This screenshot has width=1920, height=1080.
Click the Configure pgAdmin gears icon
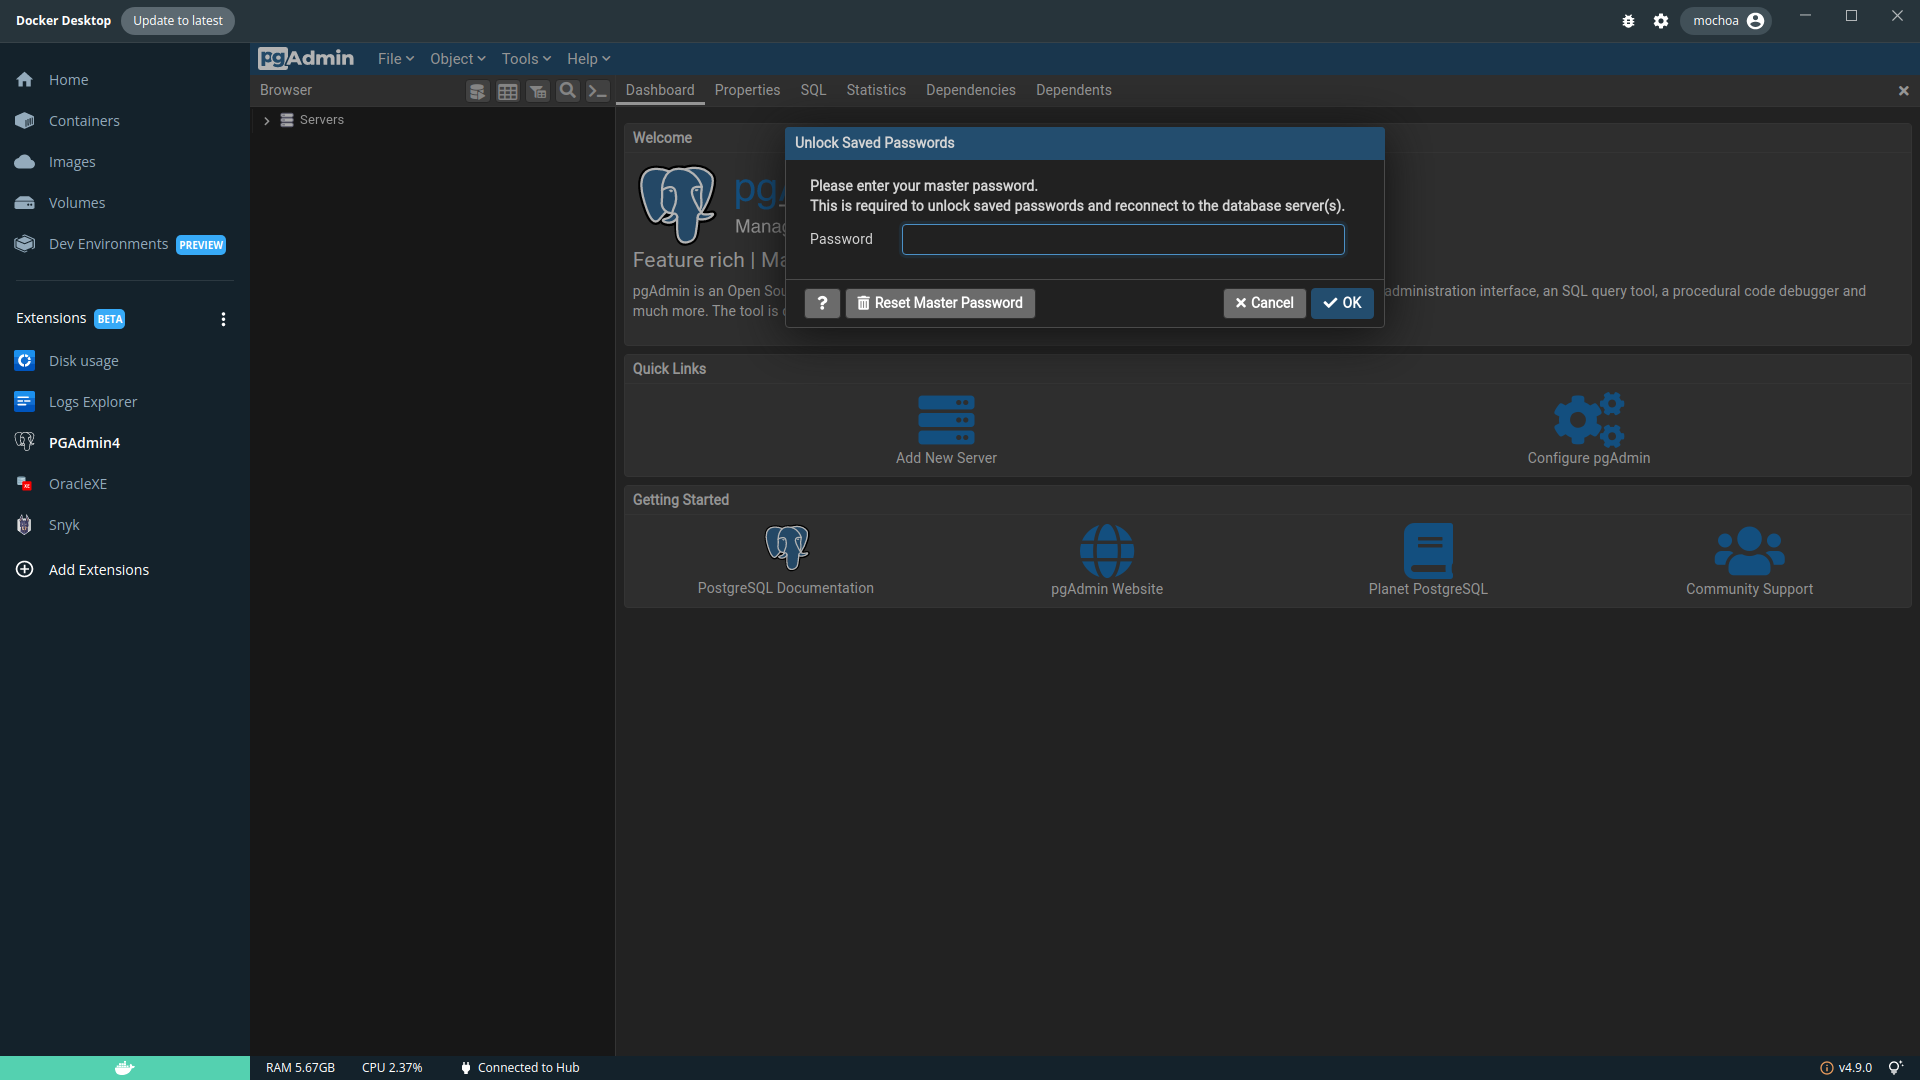[x=1588, y=420]
